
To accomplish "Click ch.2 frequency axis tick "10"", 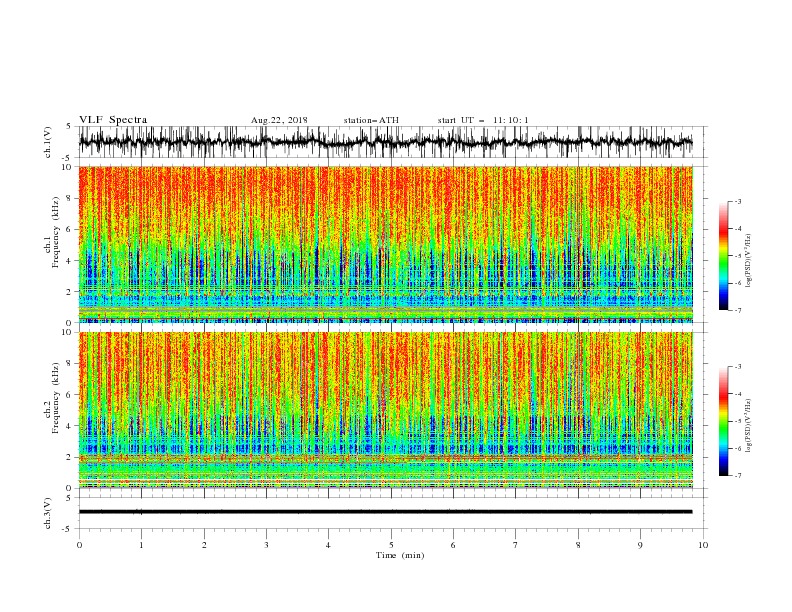I will pyautogui.click(x=67, y=332).
